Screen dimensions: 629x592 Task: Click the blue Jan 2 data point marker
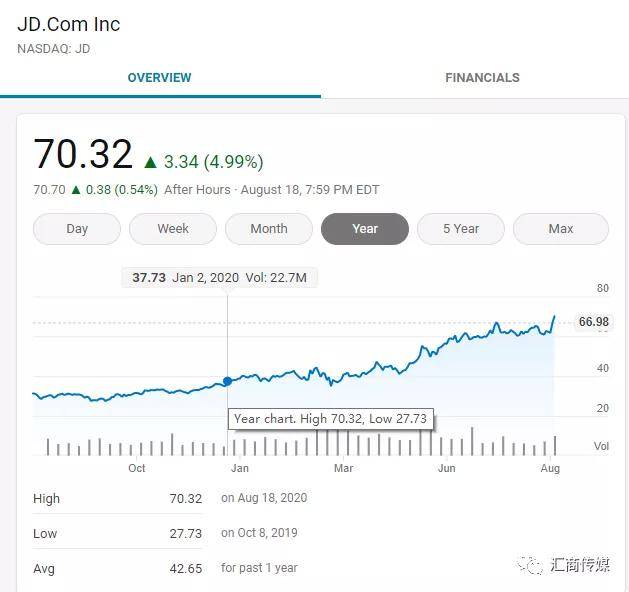pyautogui.click(x=227, y=381)
